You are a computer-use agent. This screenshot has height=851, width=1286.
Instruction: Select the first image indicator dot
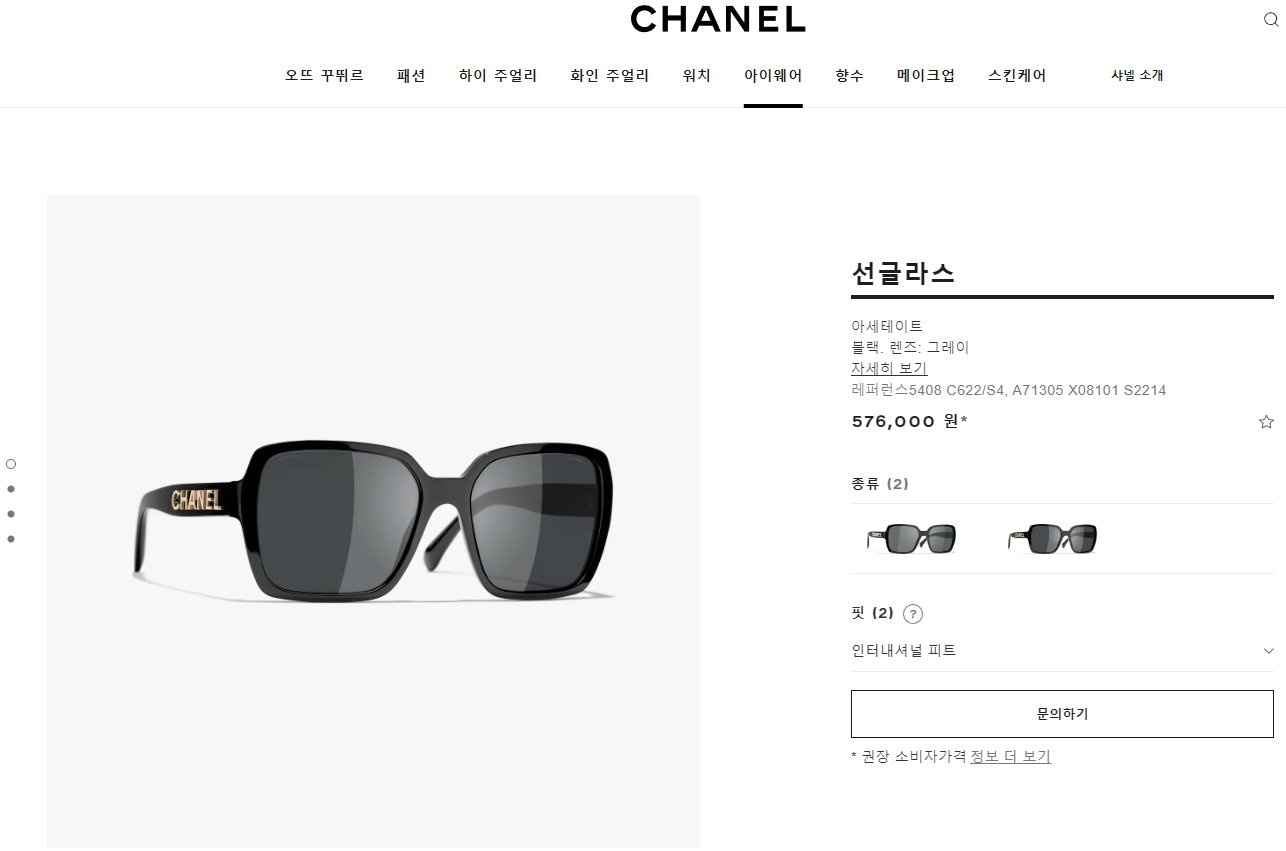(11, 464)
